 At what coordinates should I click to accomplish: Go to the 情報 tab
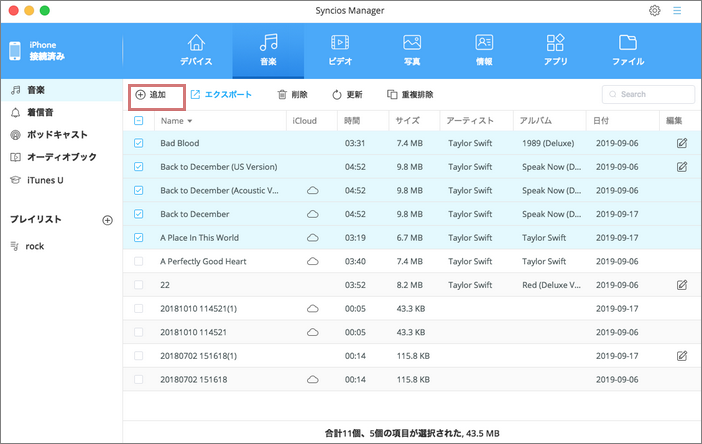[x=484, y=50]
